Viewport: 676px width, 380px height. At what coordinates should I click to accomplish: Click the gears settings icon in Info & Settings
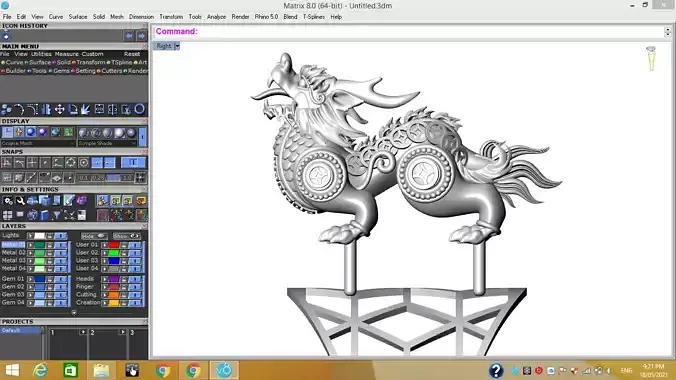pyautogui.click(x=8, y=201)
